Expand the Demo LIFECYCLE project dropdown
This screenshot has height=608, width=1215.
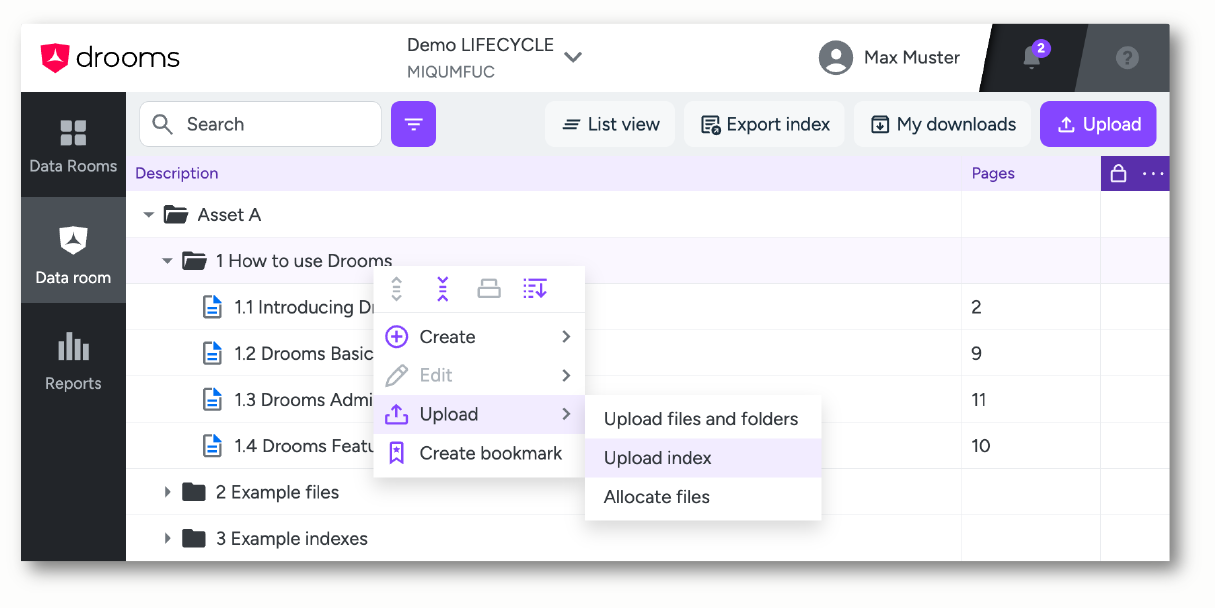(x=573, y=57)
